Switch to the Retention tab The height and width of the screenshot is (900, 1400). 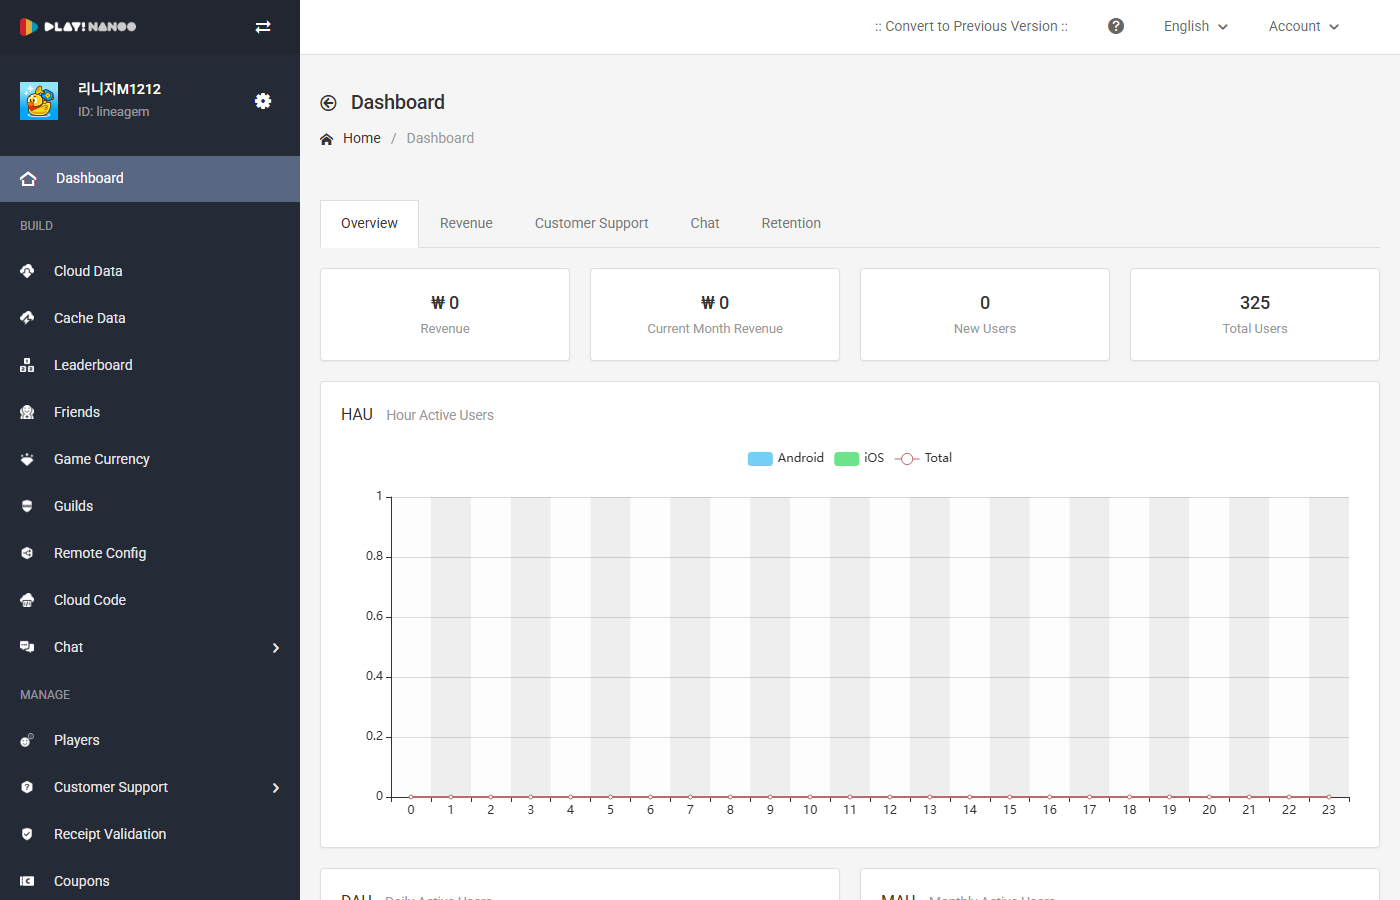791,223
